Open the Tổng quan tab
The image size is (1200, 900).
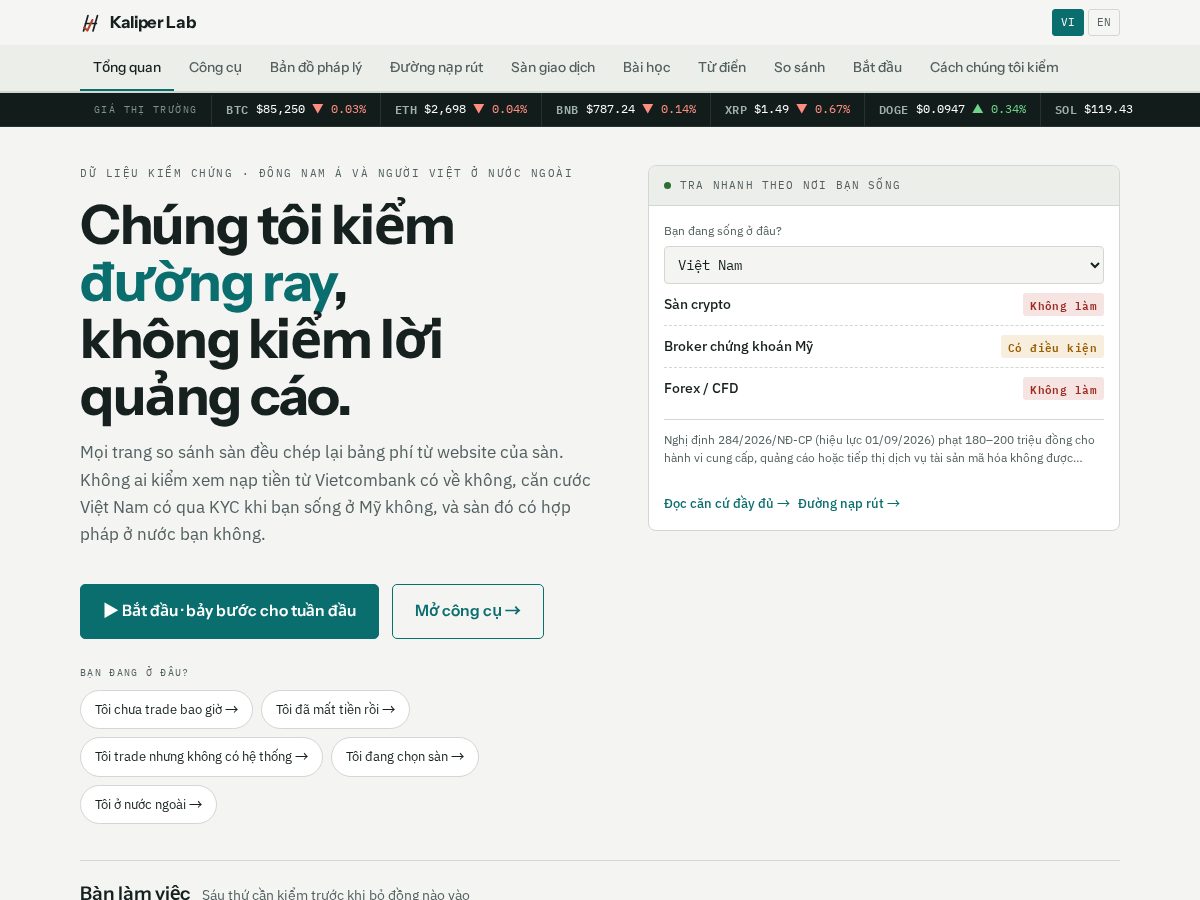point(127,67)
